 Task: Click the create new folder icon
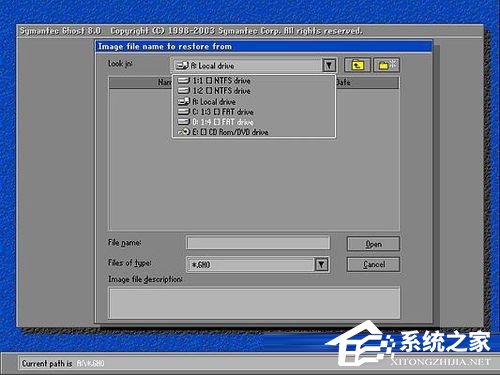pos(387,65)
